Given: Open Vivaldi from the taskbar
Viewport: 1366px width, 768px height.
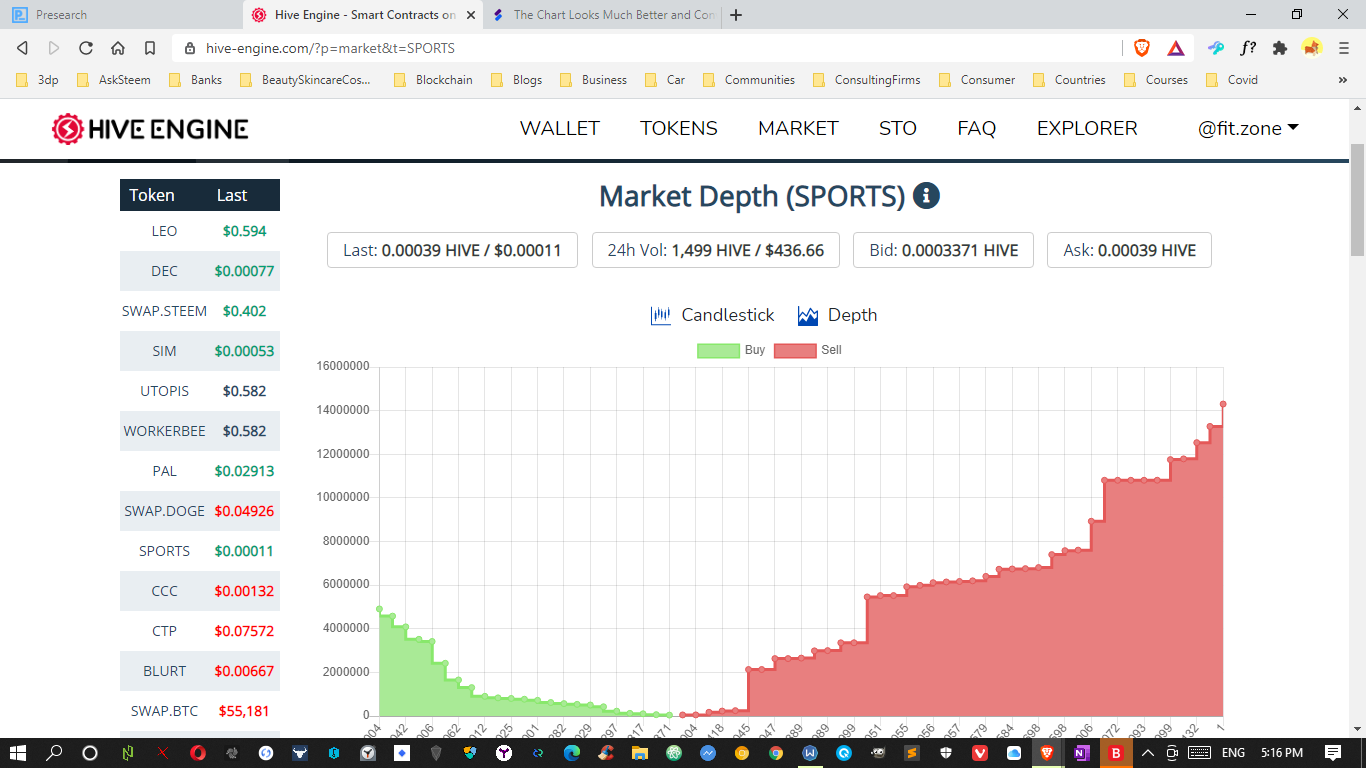Looking at the screenshot, I should 980,753.
